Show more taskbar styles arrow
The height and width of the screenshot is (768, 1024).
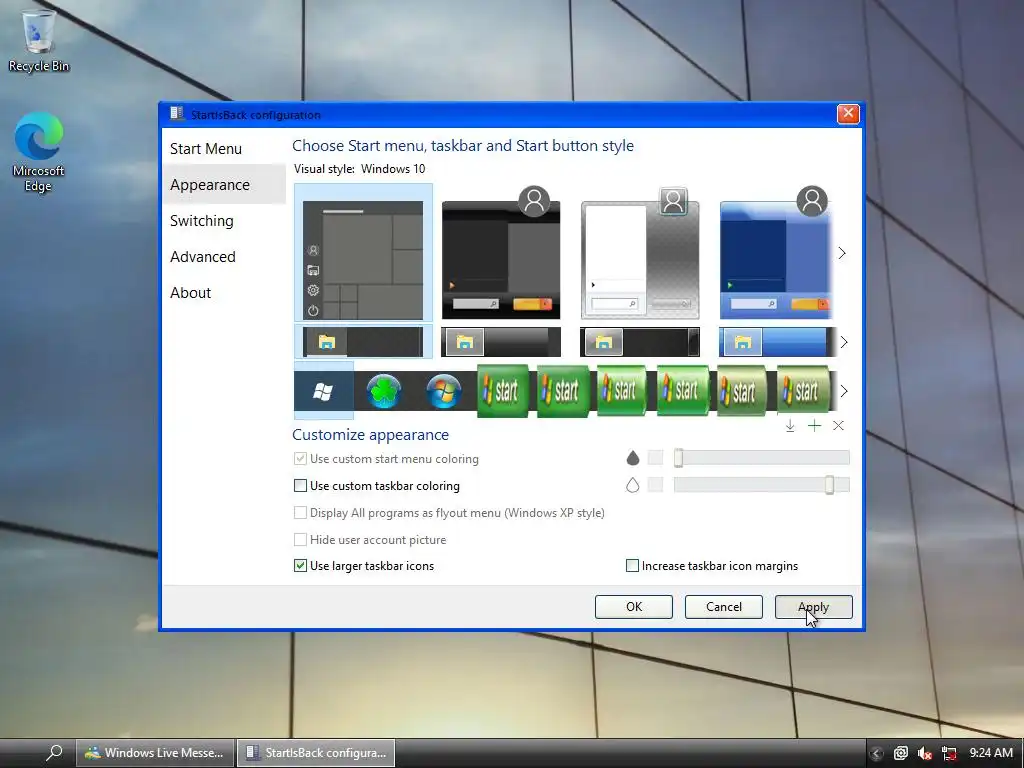click(x=844, y=342)
